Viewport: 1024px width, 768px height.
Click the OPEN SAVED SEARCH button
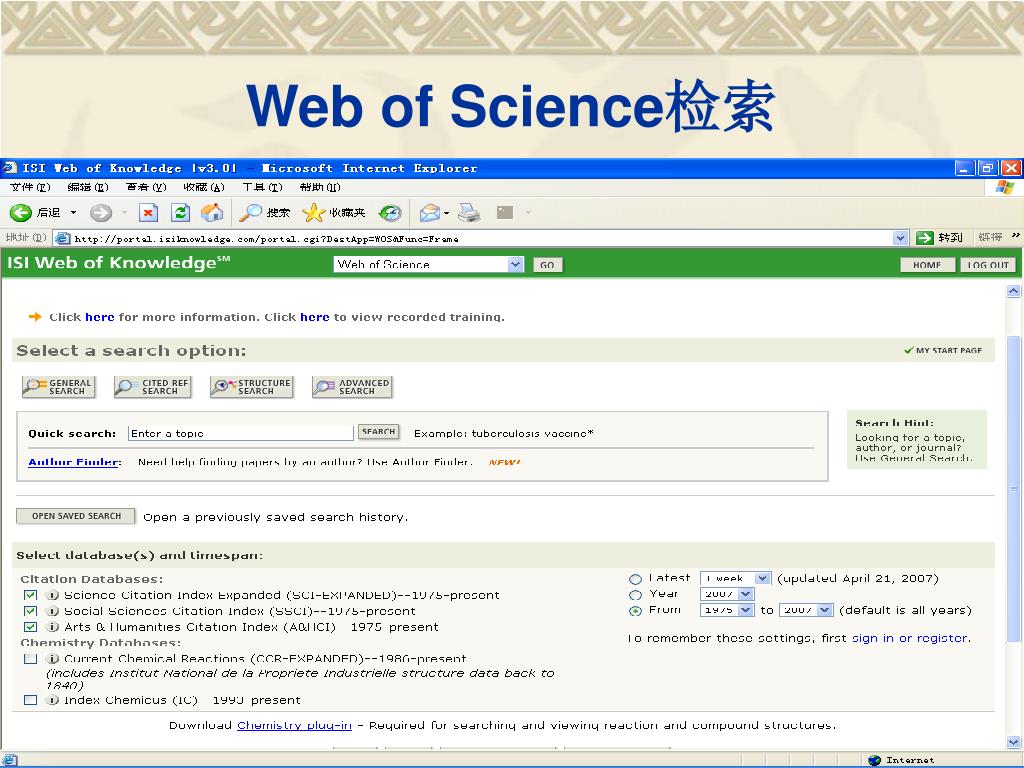[x=76, y=517]
